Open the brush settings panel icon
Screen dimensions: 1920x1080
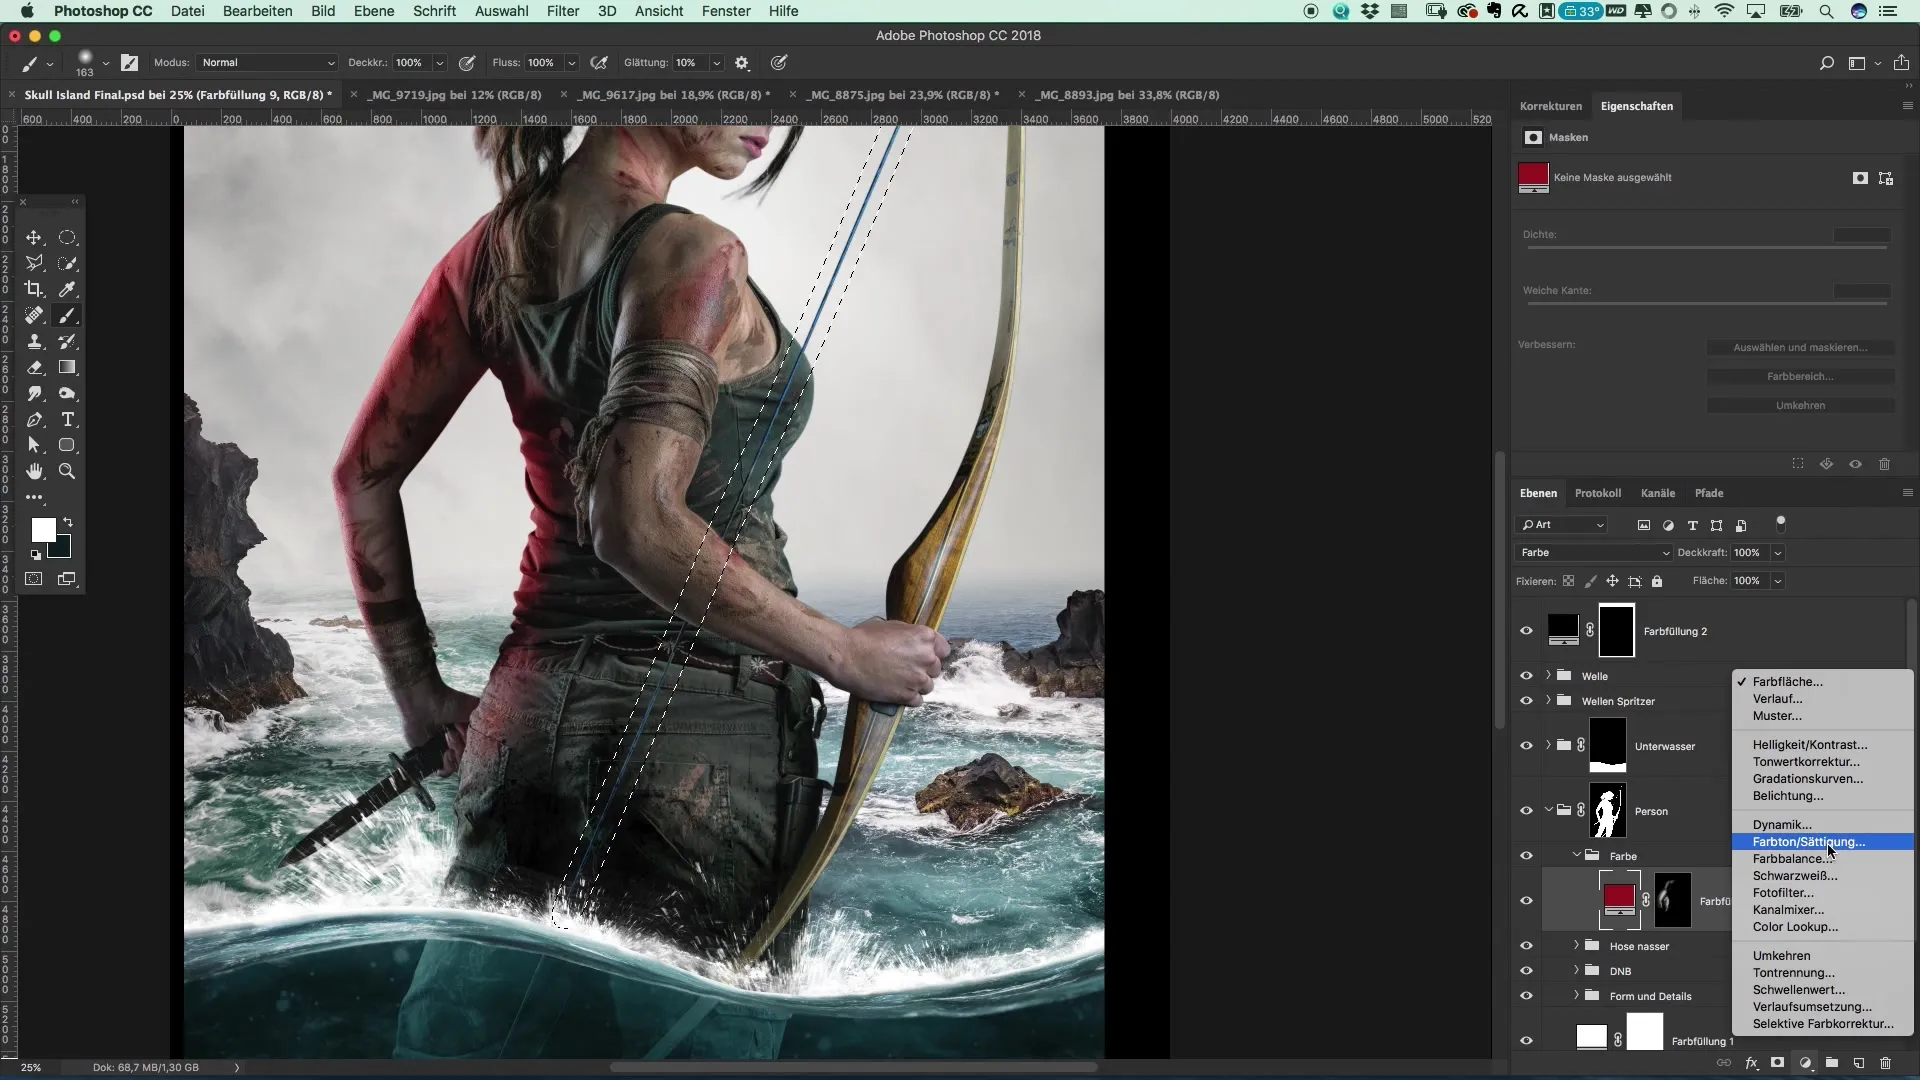[x=129, y=63]
